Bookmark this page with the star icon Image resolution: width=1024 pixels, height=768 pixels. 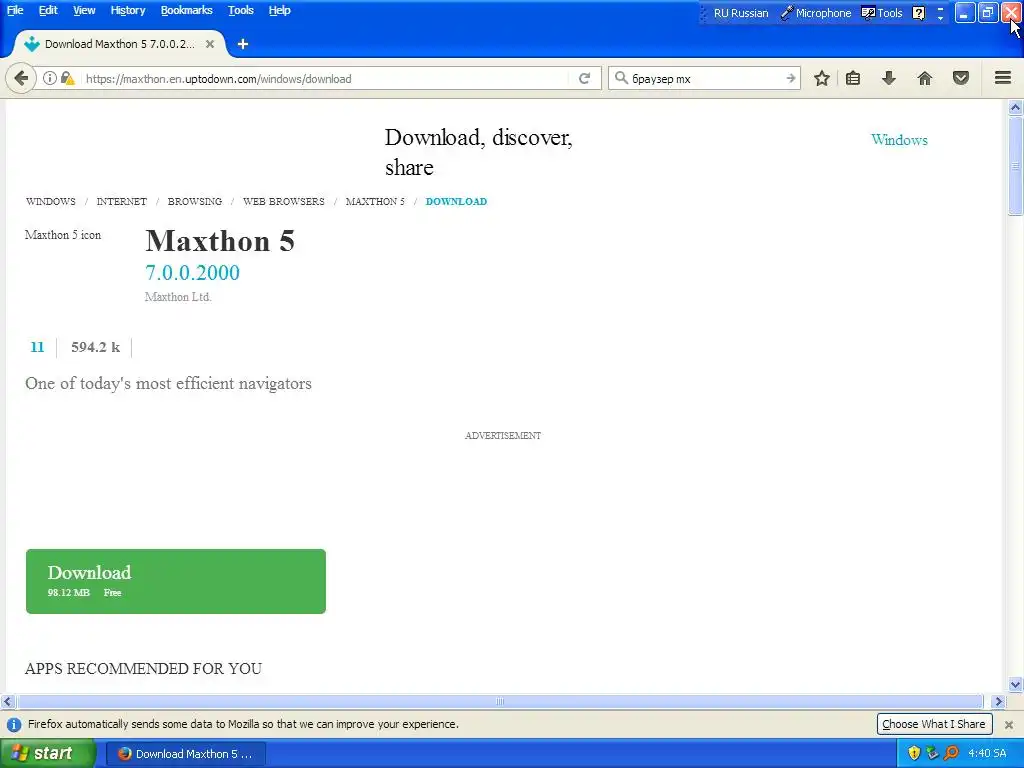coord(822,78)
